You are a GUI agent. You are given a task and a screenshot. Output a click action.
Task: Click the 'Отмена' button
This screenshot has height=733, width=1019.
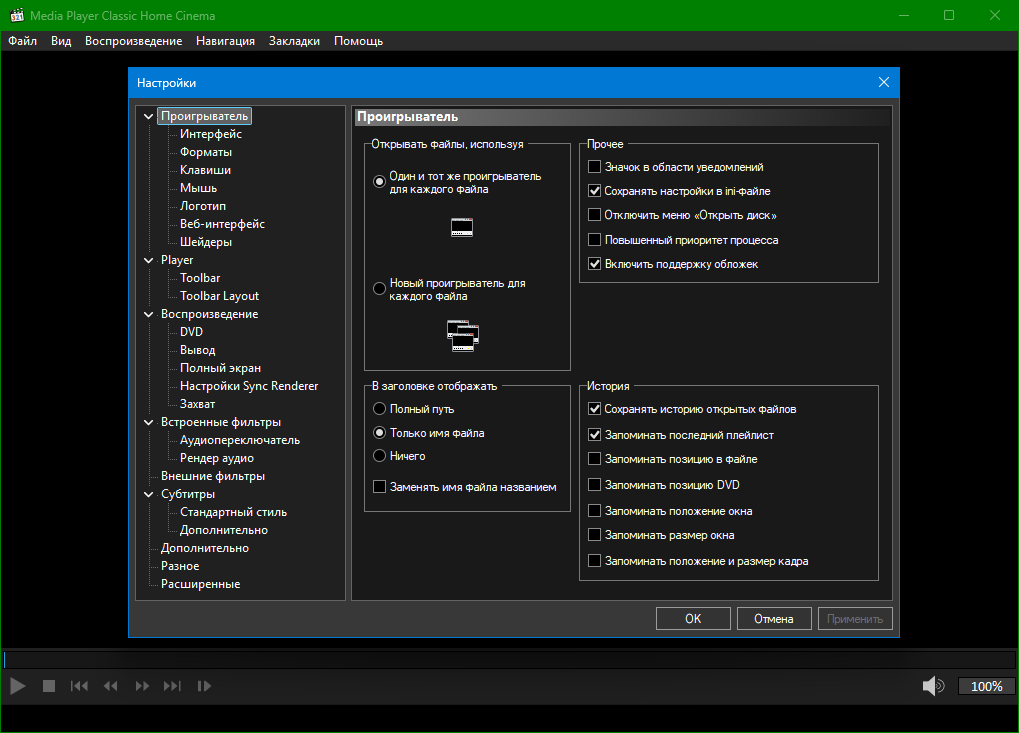point(774,619)
